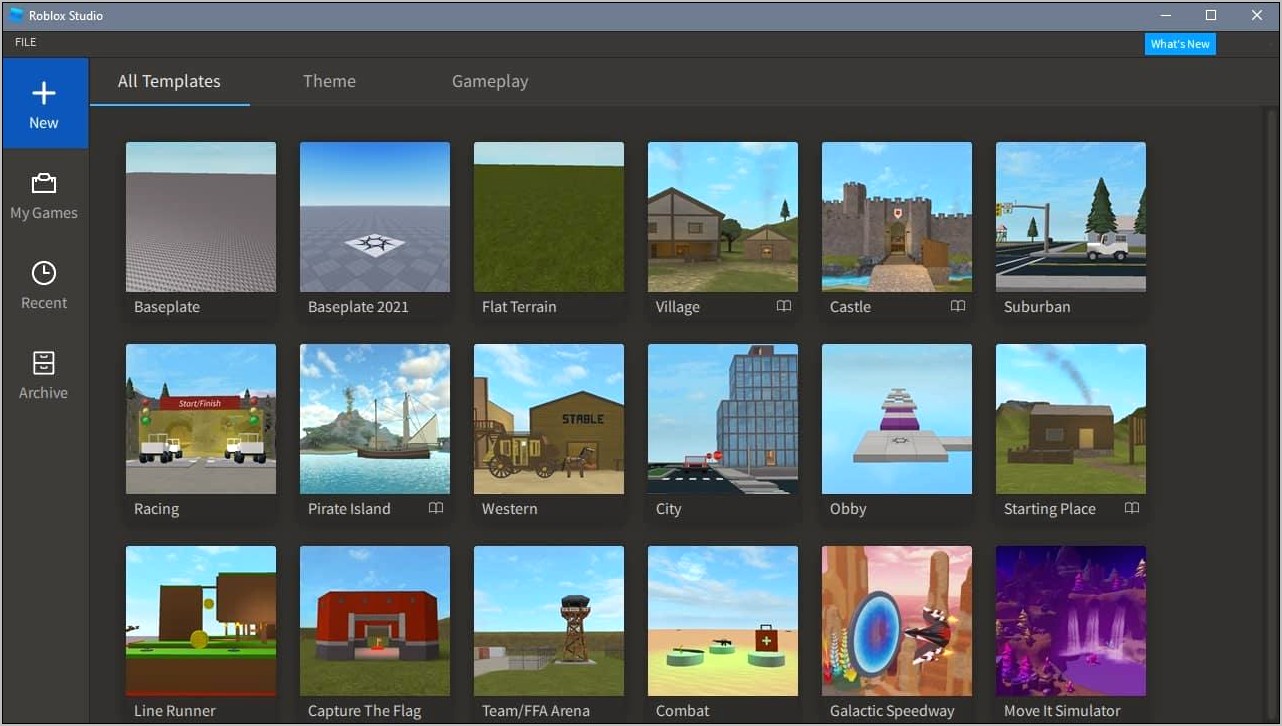The image size is (1282, 726).
Task: Select the Line Runner template thumbnail
Action: click(201, 621)
